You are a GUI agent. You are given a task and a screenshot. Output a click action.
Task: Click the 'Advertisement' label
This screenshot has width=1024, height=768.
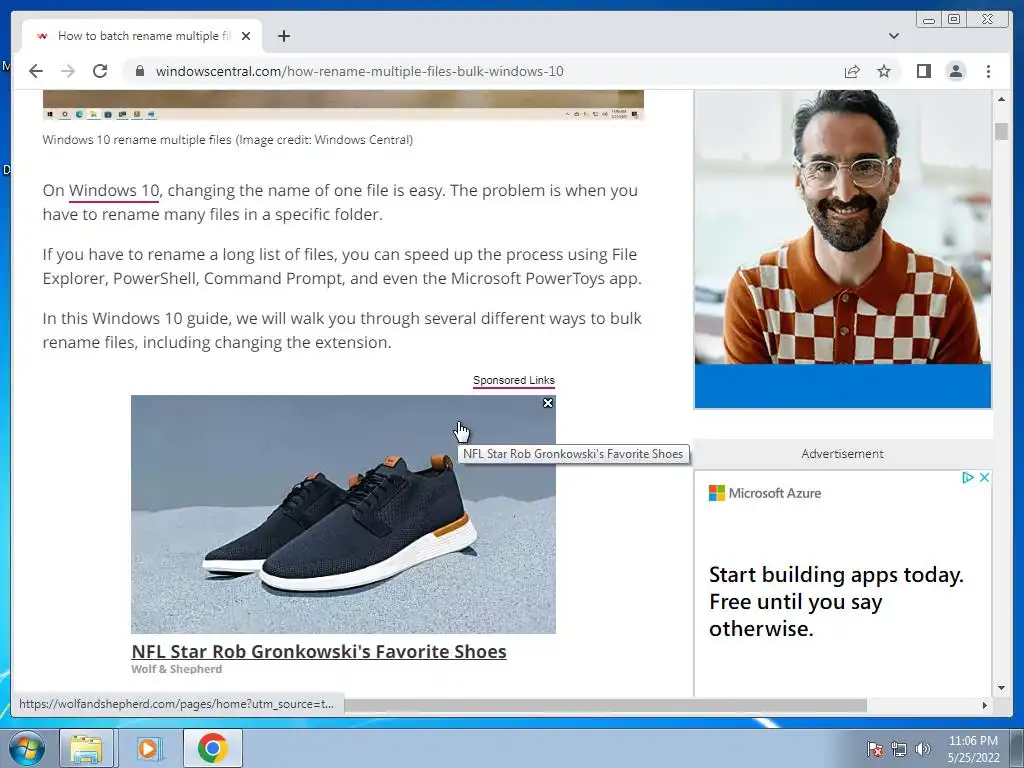(x=842, y=454)
